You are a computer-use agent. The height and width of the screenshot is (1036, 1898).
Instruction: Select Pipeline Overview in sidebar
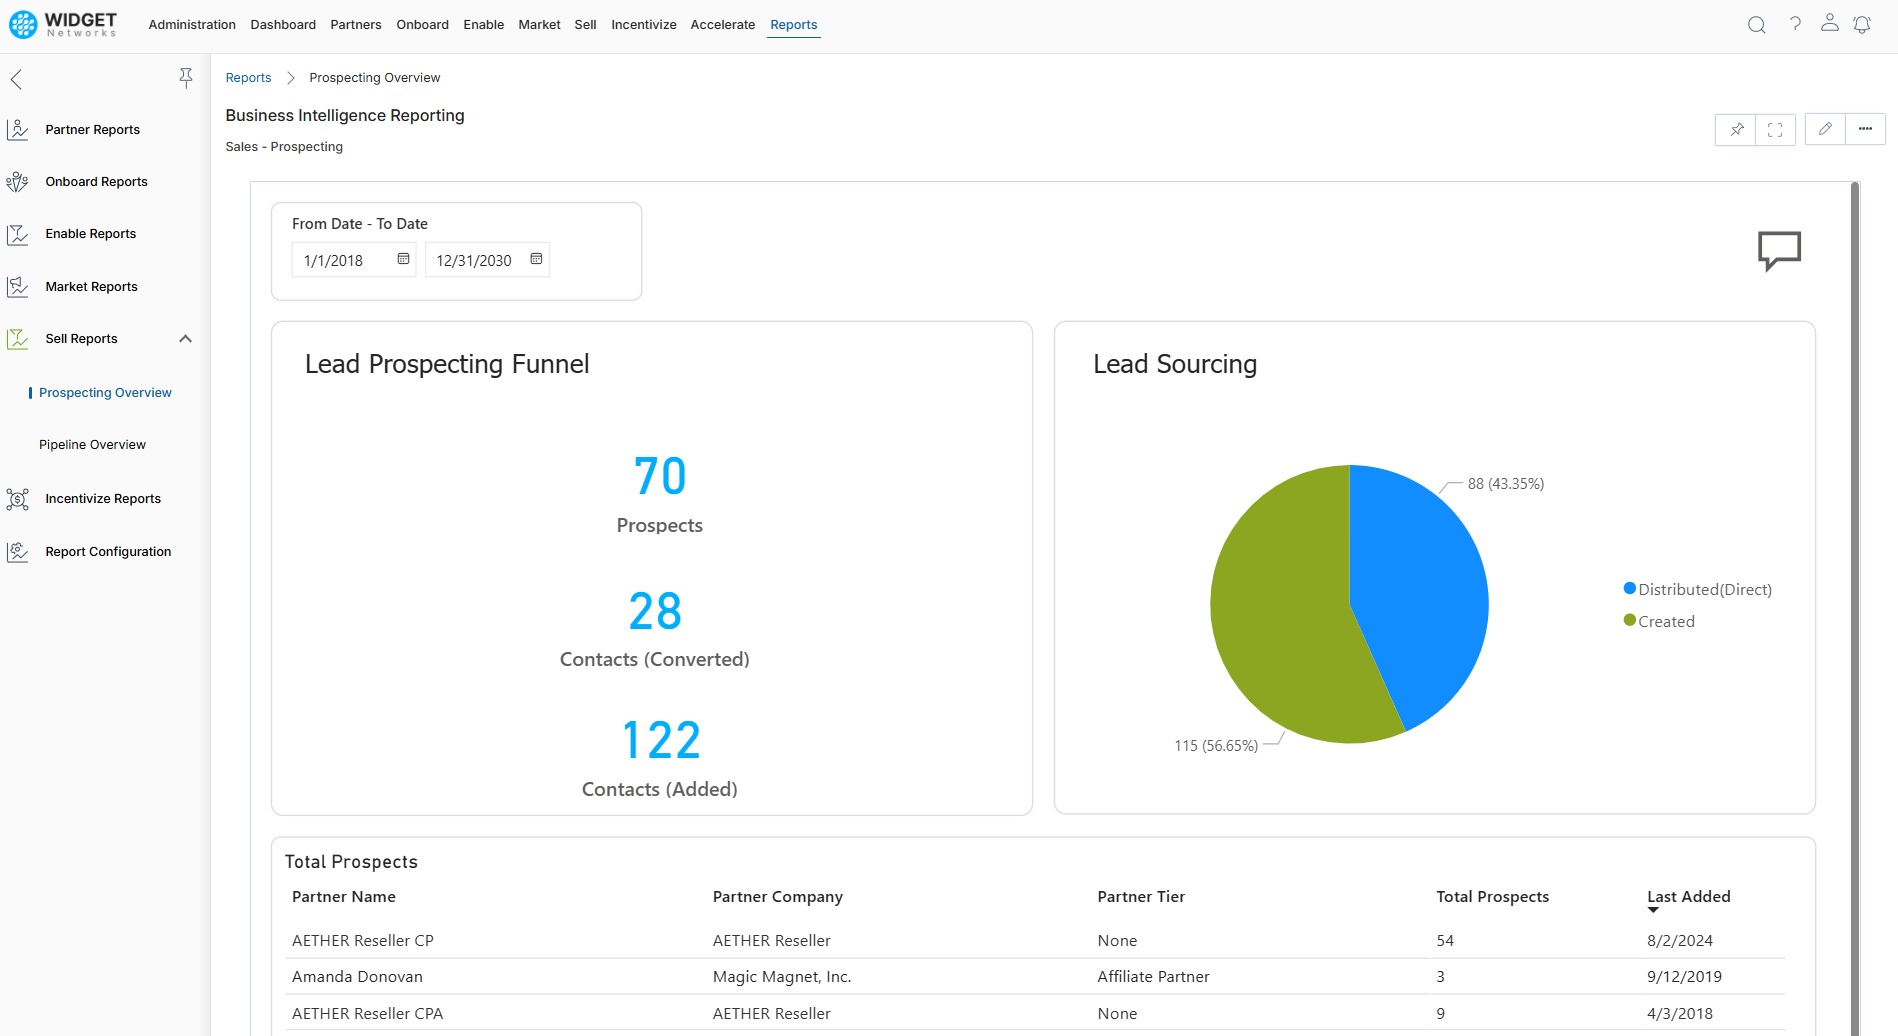92,445
